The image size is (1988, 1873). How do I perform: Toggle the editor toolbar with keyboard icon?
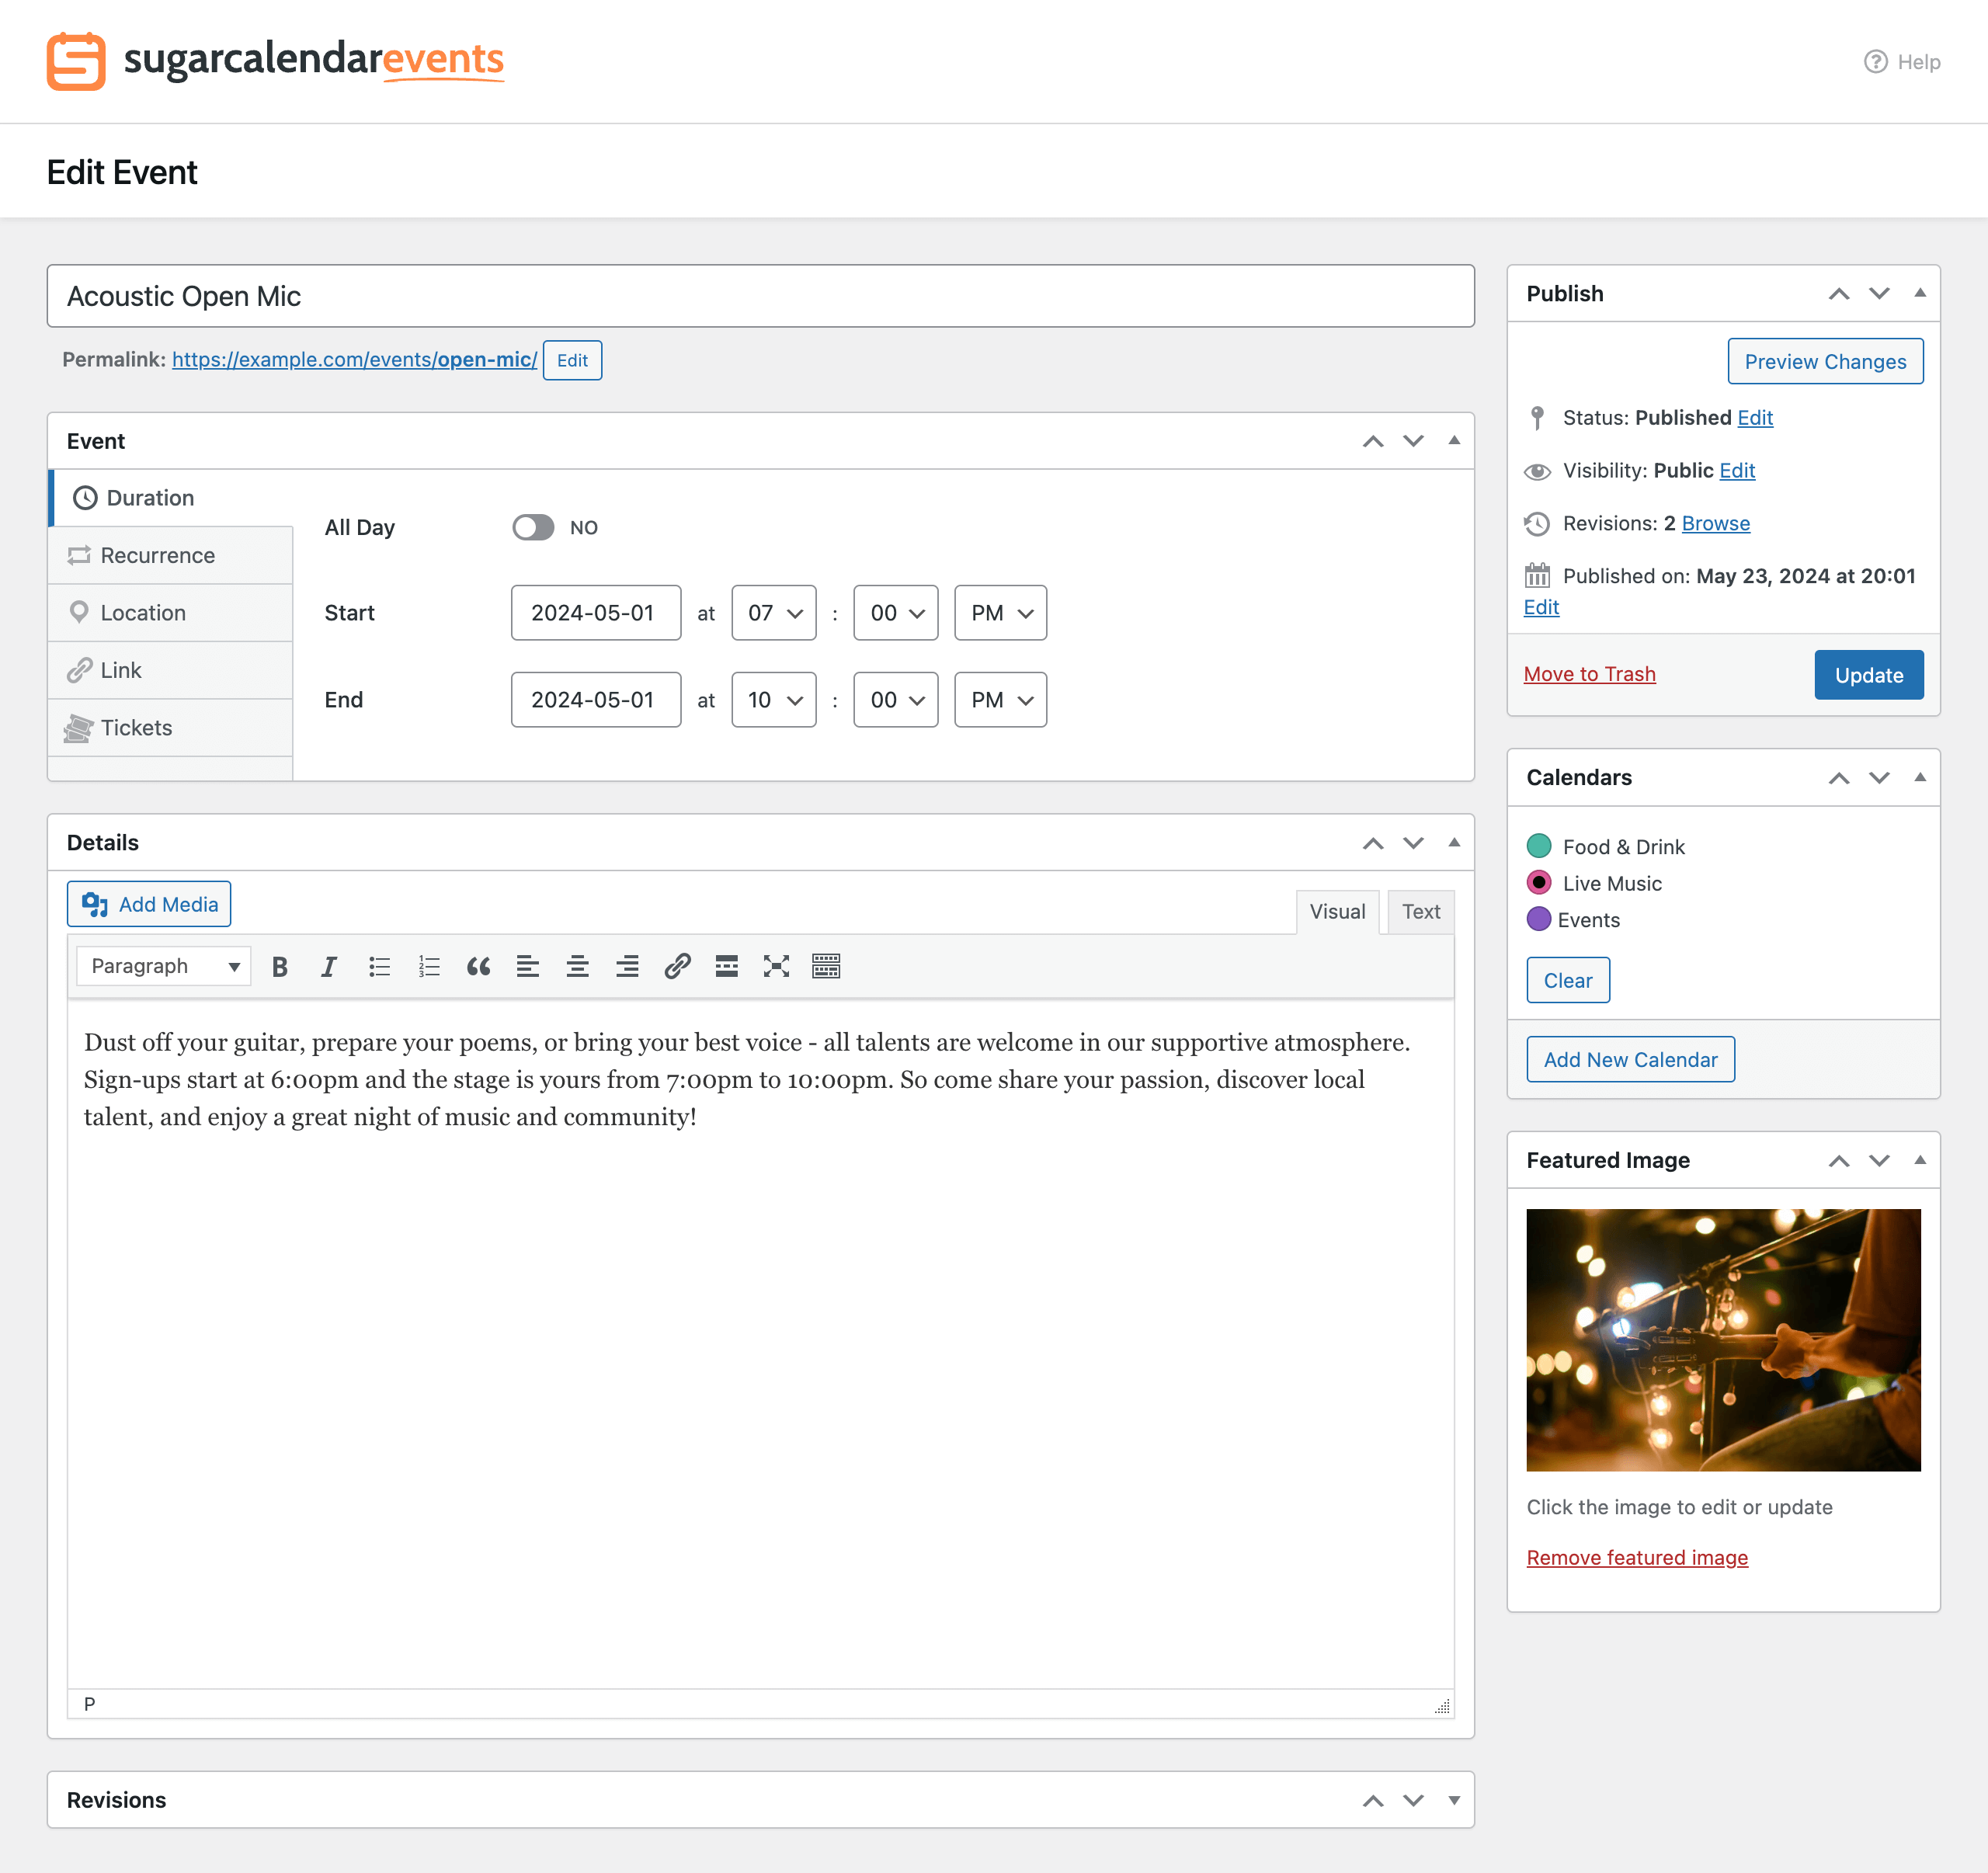pos(826,966)
